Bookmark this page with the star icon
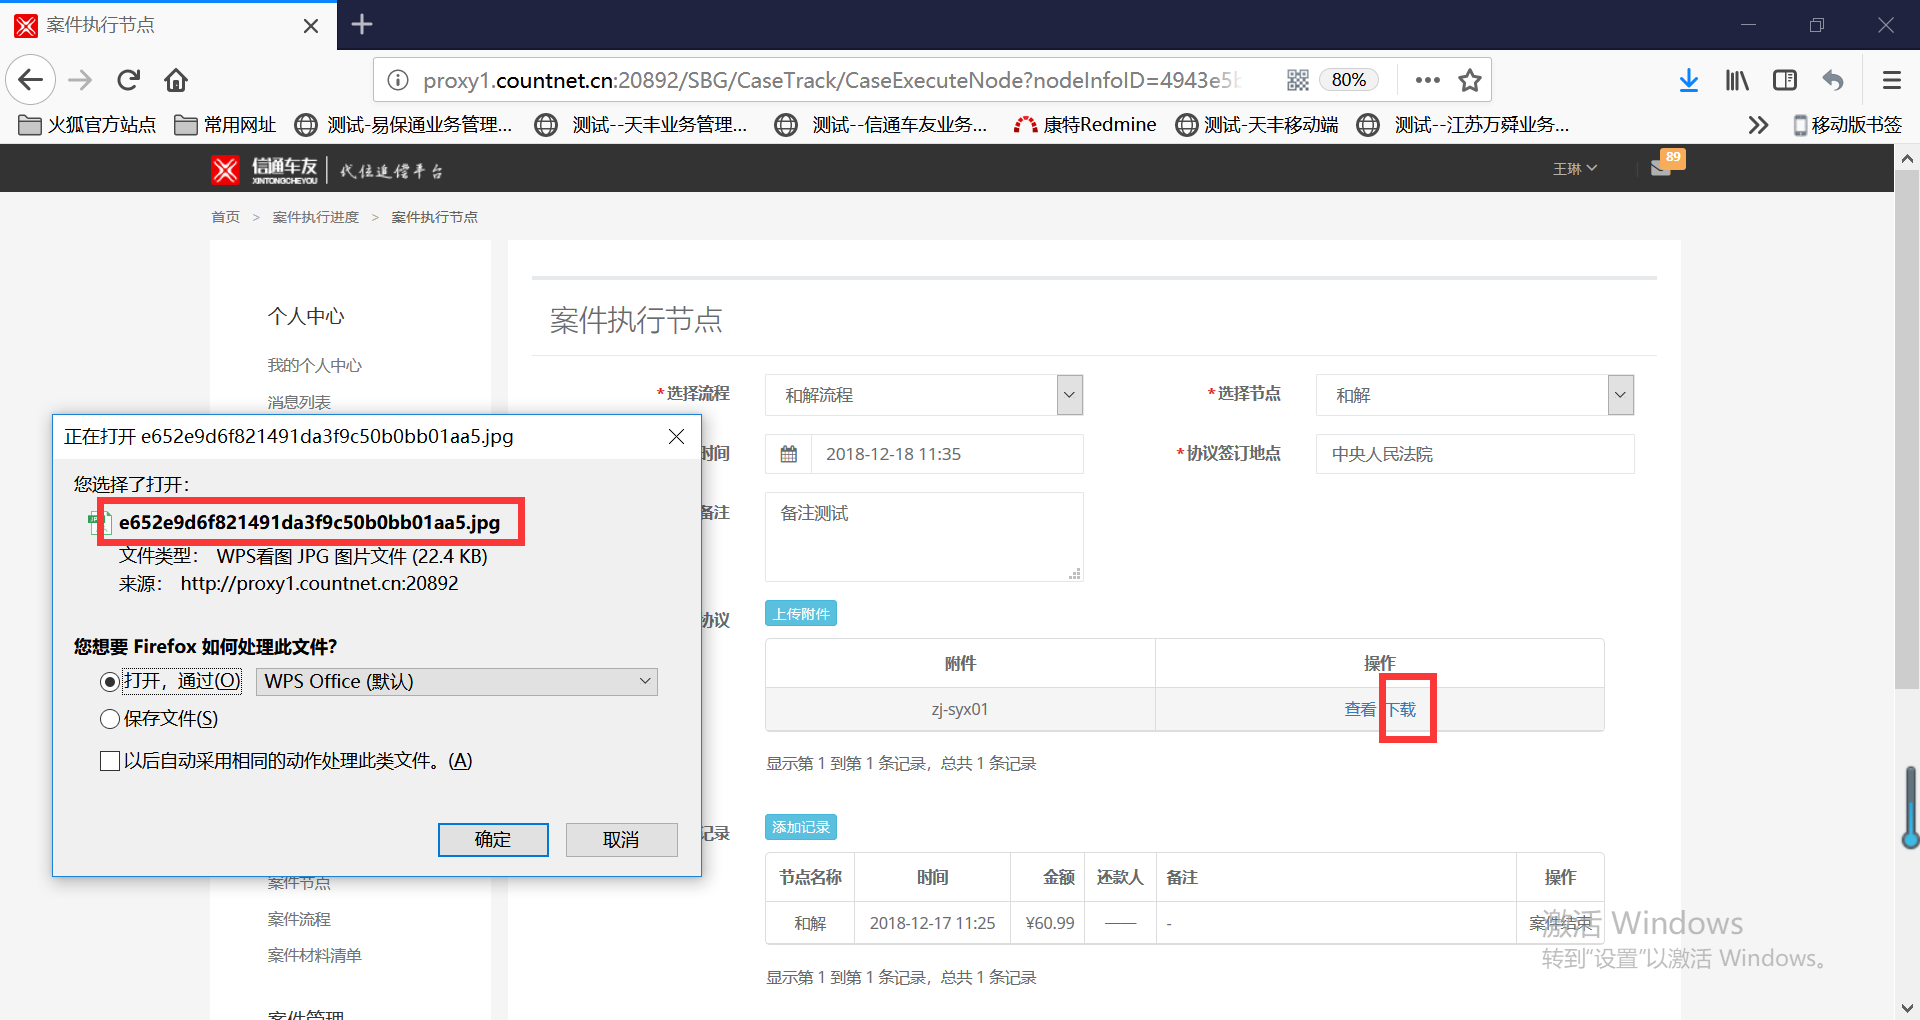 1469,80
